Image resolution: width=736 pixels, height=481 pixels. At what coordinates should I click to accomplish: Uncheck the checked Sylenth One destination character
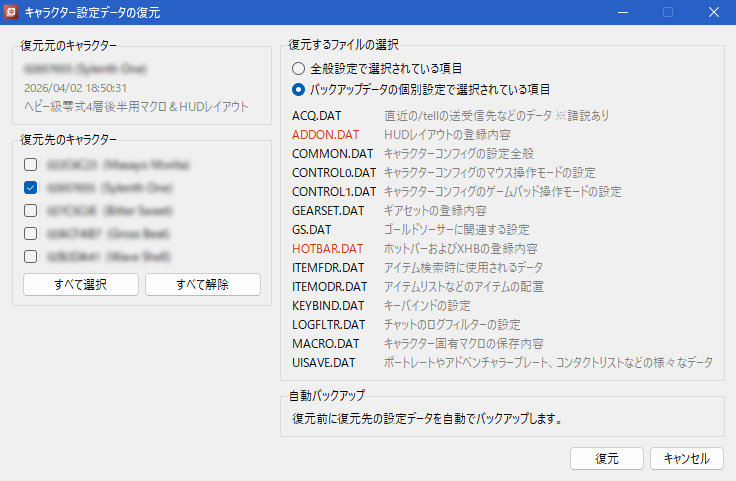click(x=31, y=187)
